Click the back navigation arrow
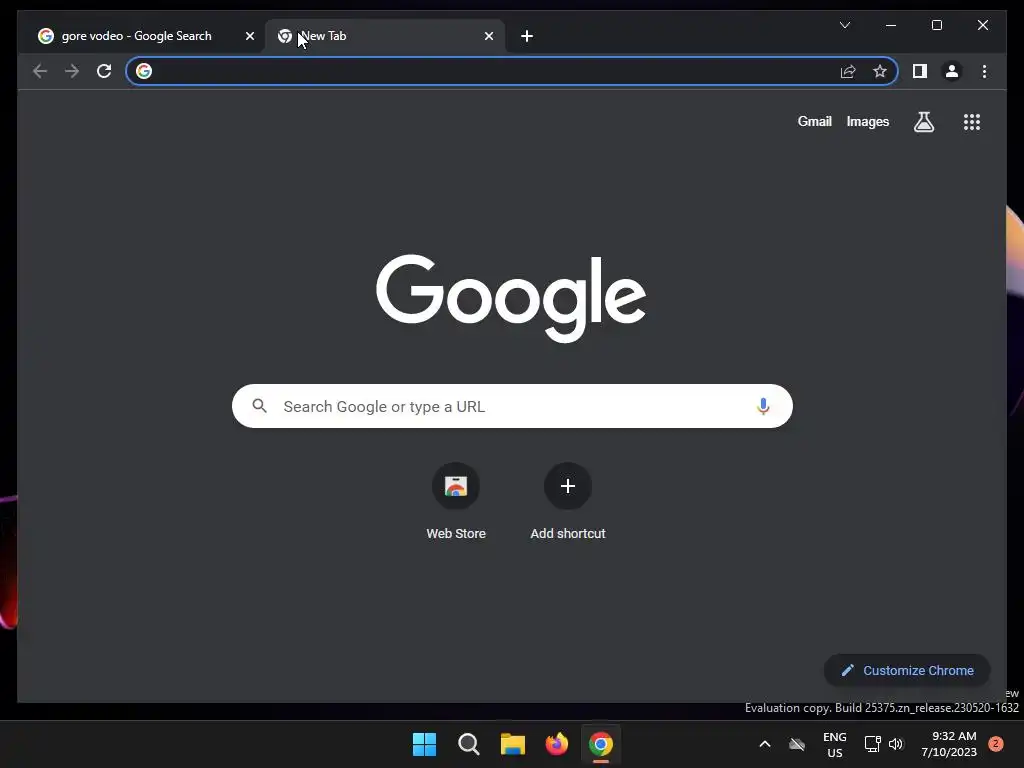 click(40, 71)
